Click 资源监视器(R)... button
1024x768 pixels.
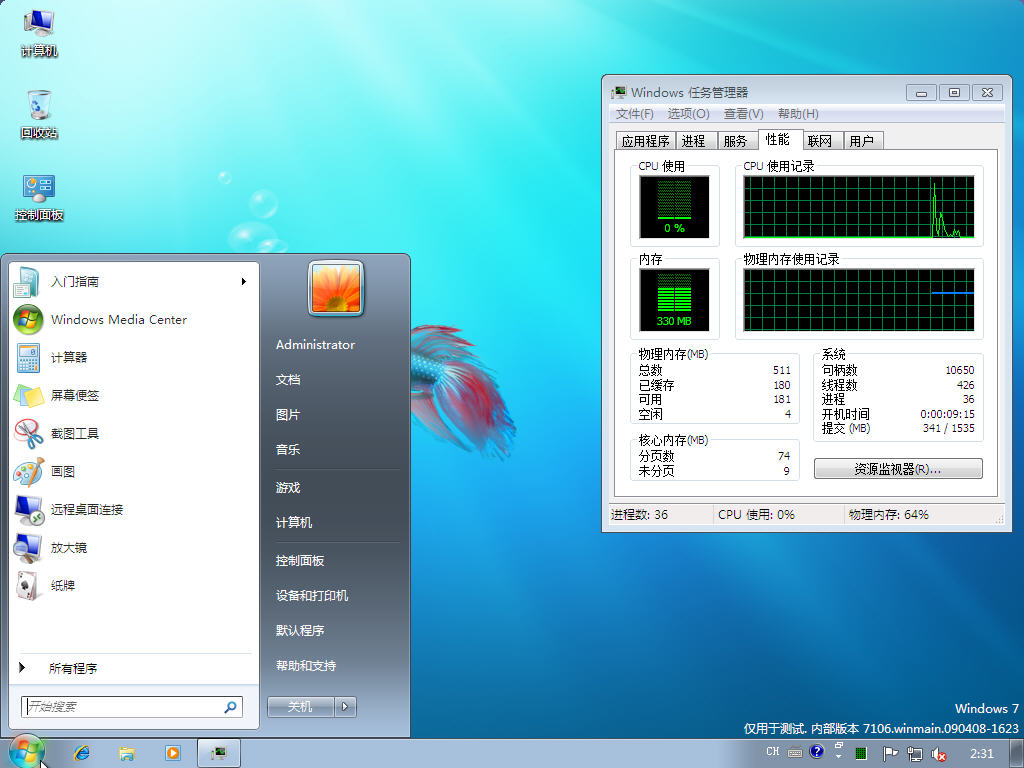coord(898,469)
